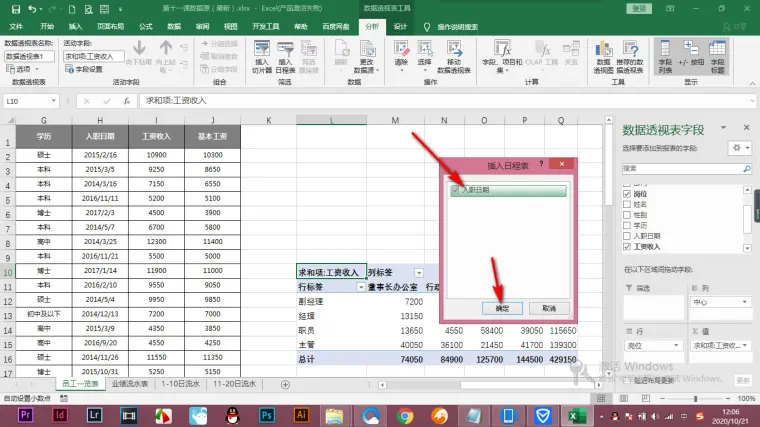
Task: Confirm with 确定 in timeline dialog
Action: (502, 308)
